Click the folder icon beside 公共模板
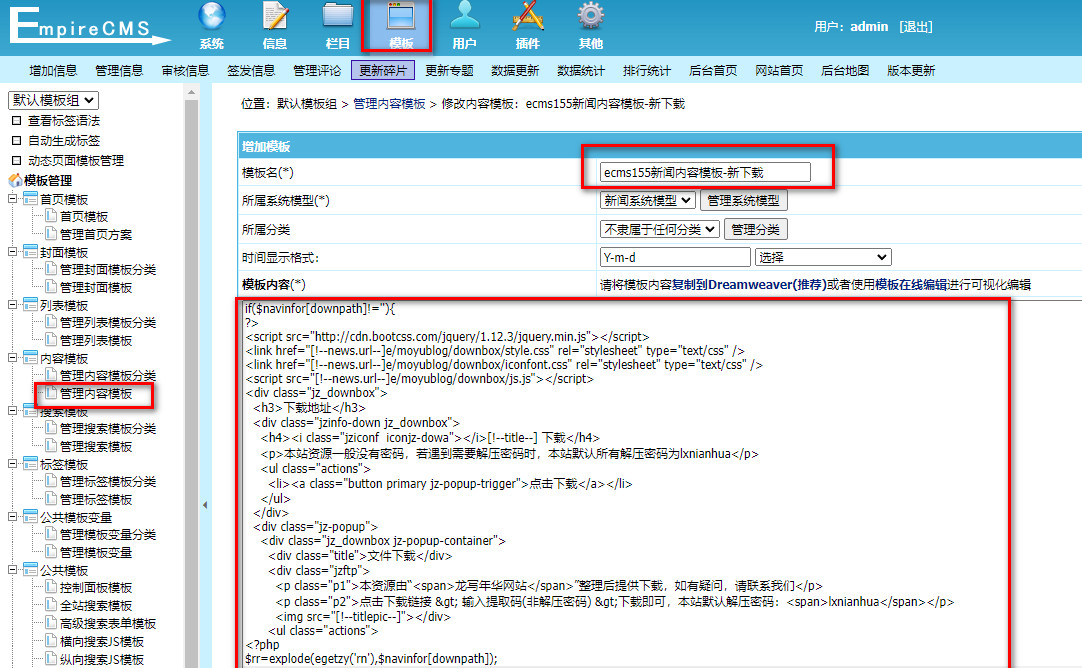Image resolution: width=1082 pixels, height=668 pixels. coord(30,570)
